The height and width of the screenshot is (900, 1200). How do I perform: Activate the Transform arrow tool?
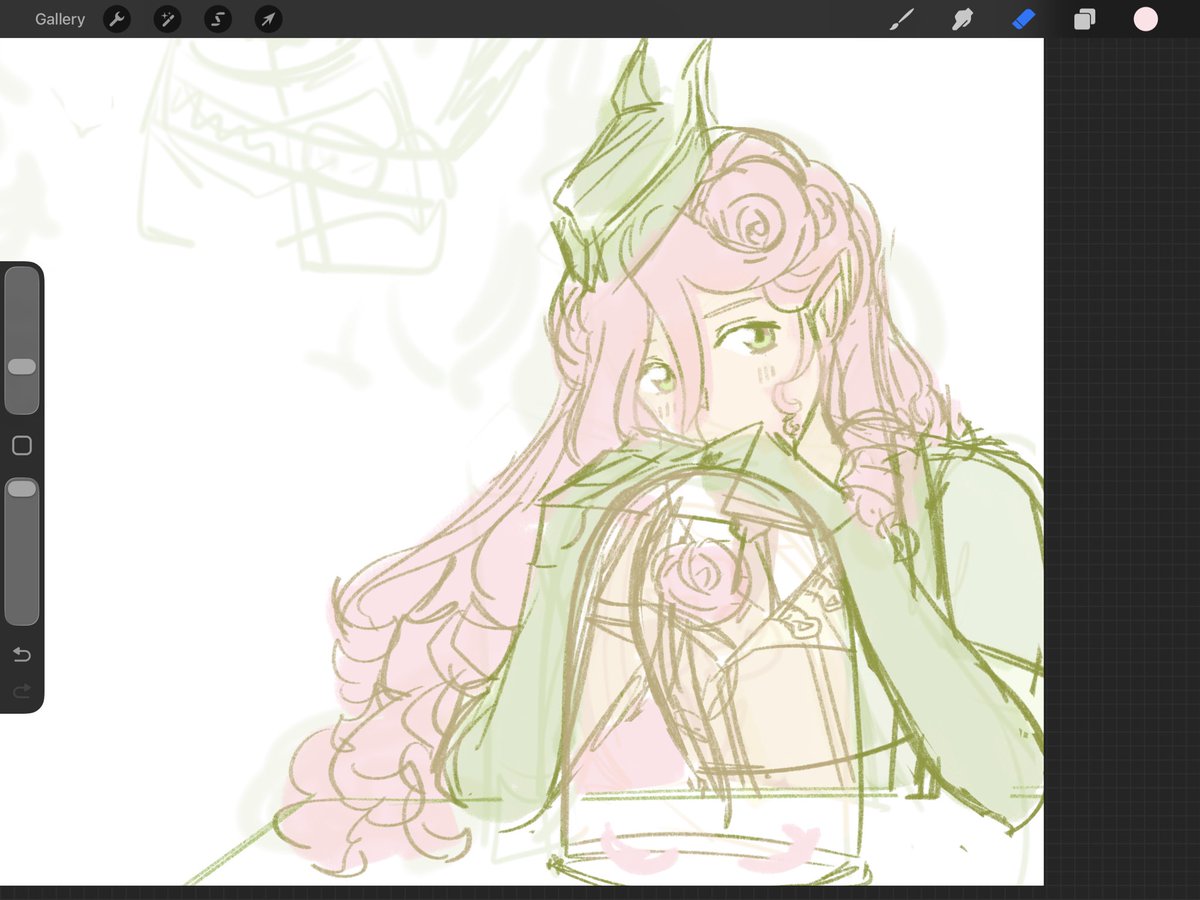pos(268,19)
